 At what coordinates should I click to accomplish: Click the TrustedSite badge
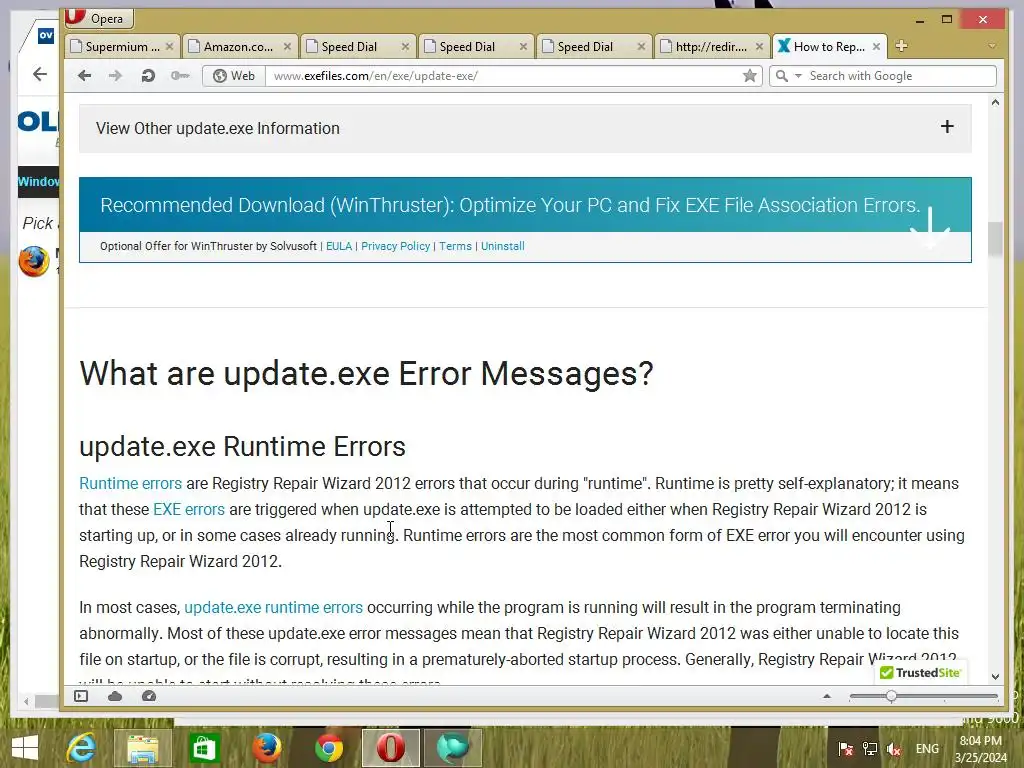coord(920,673)
